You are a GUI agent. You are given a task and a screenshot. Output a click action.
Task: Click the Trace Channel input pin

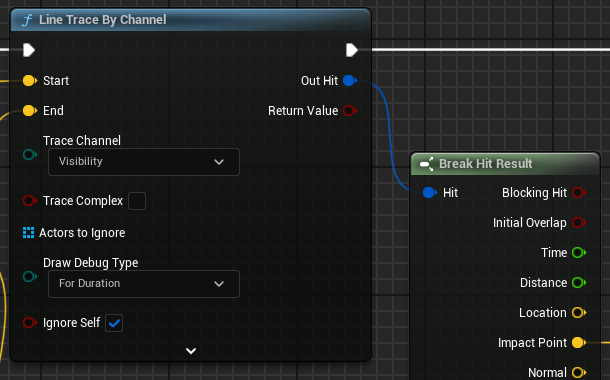30,154
